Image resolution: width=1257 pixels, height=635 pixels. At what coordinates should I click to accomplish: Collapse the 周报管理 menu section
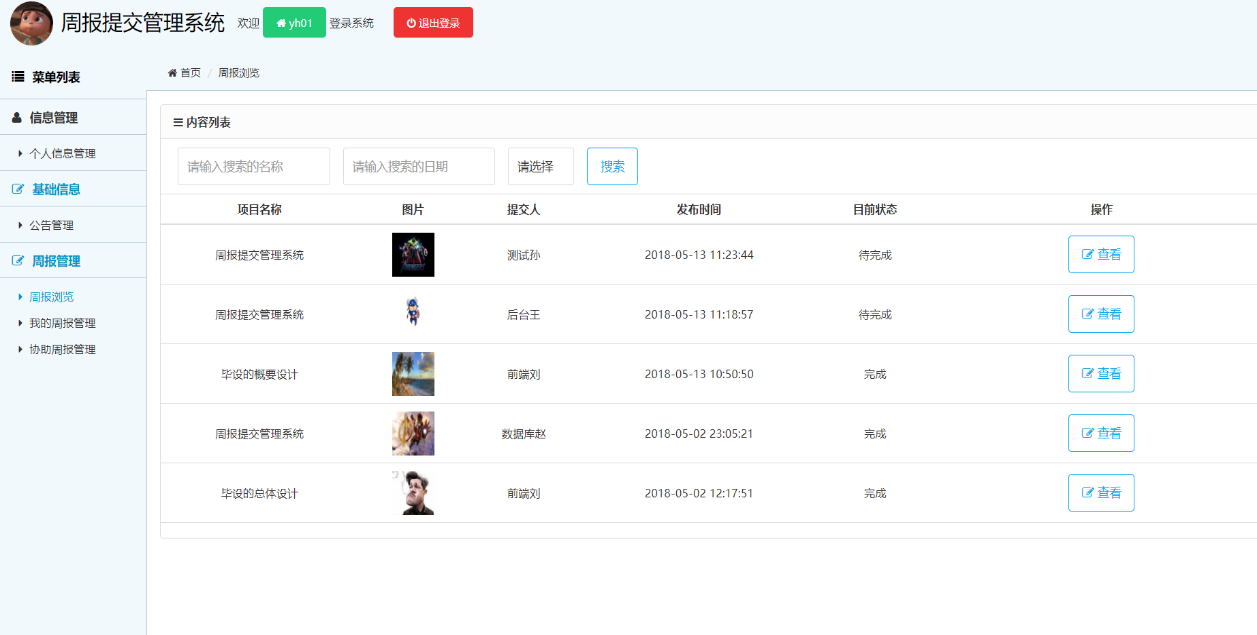tap(73, 261)
